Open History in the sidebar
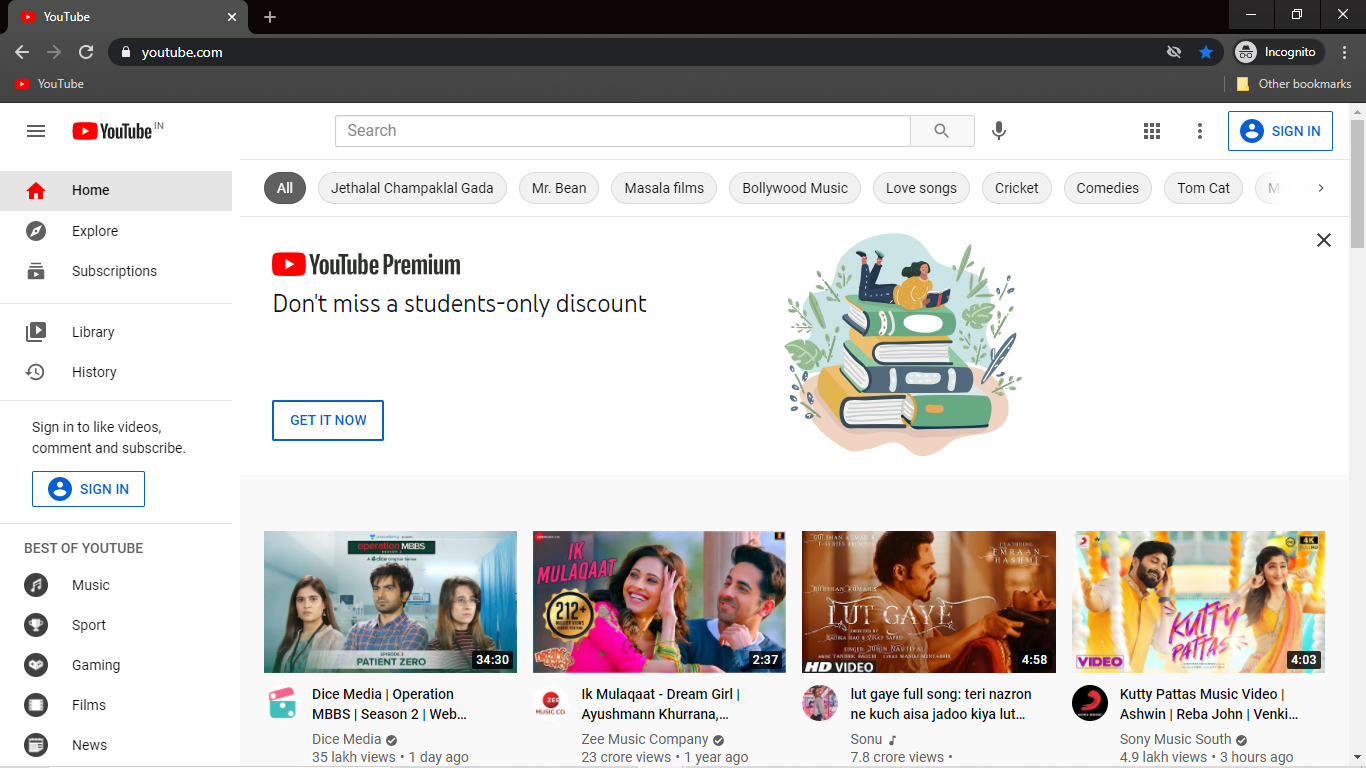The height and width of the screenshot is (768, 1366). coord(116,372)
